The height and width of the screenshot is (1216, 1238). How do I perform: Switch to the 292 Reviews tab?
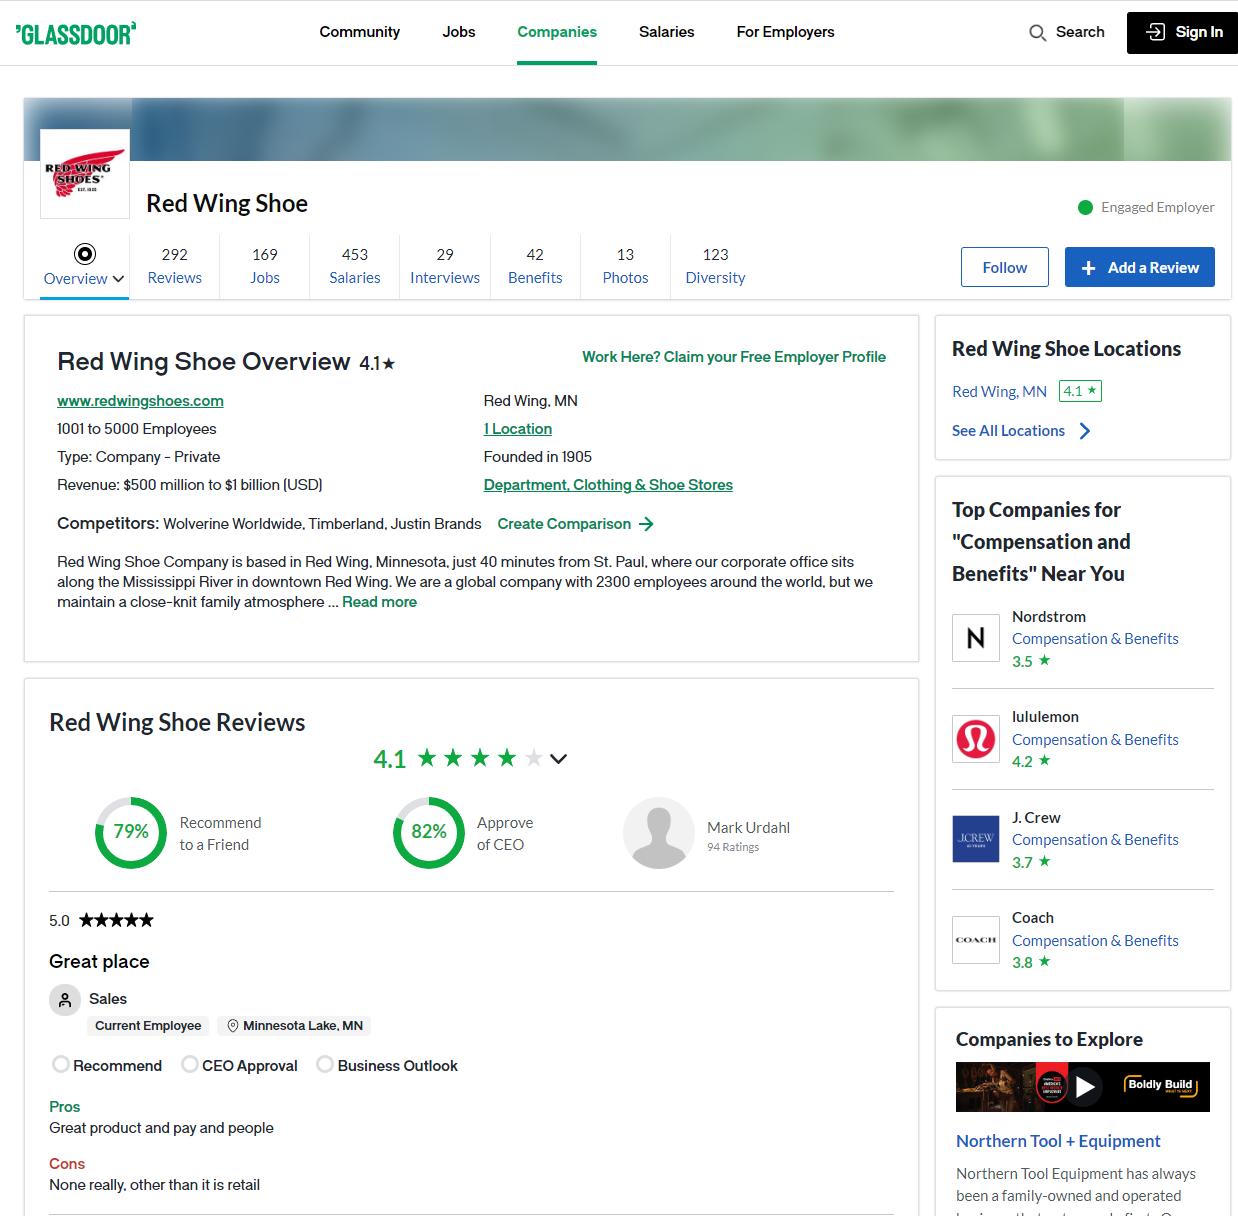click(x=175, y=266)
